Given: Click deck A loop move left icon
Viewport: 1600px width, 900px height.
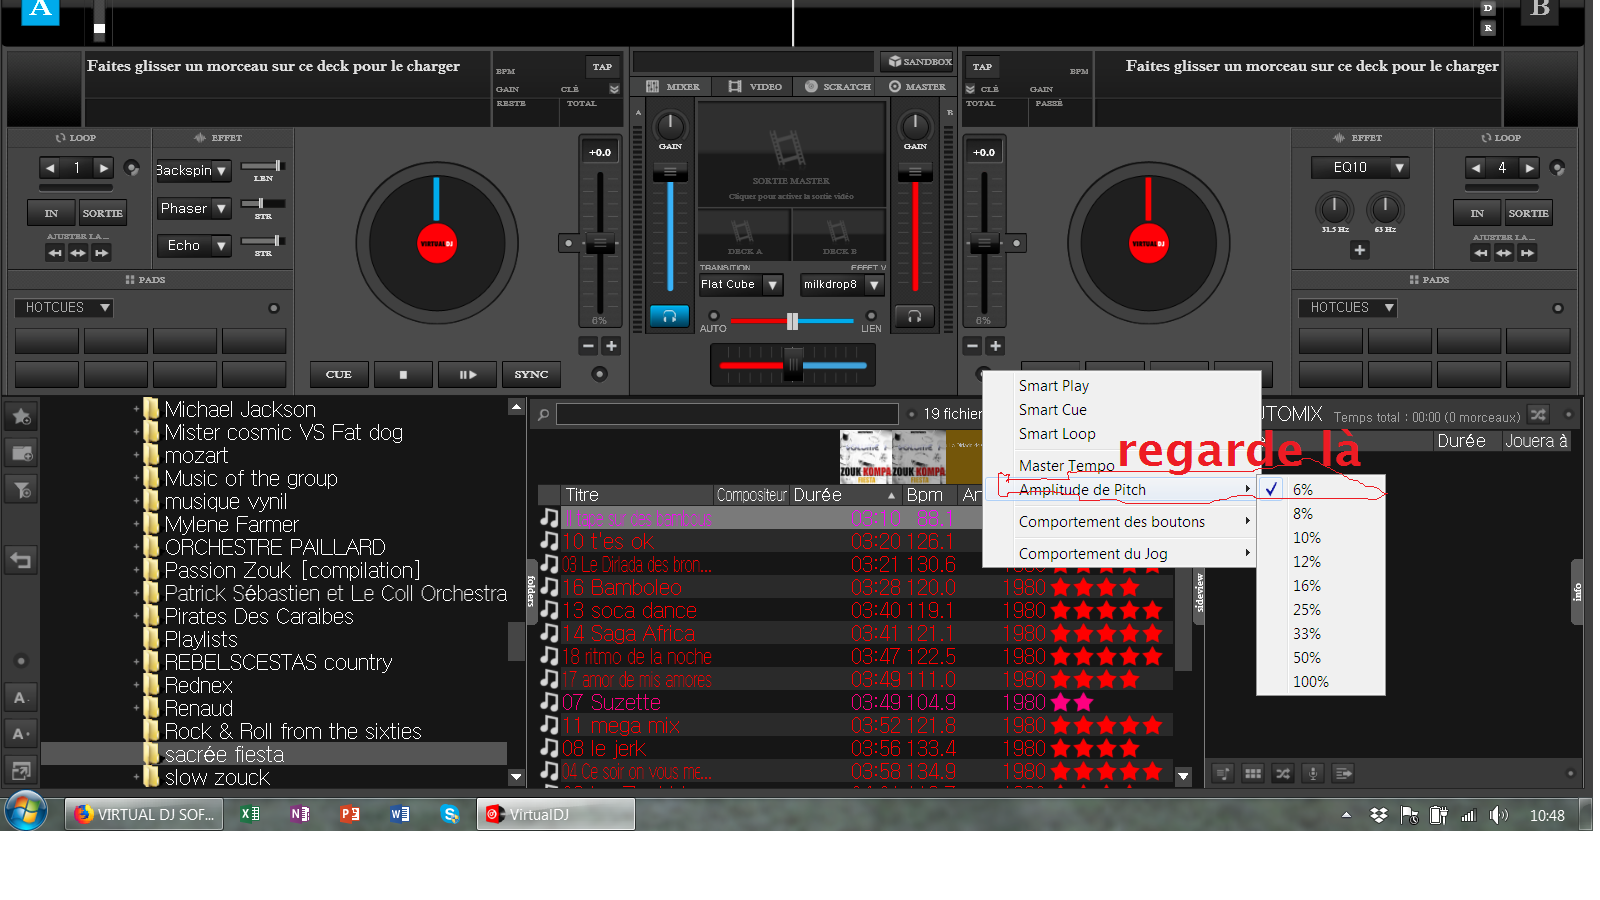Looking at the screenshot, I should [55, 253].
